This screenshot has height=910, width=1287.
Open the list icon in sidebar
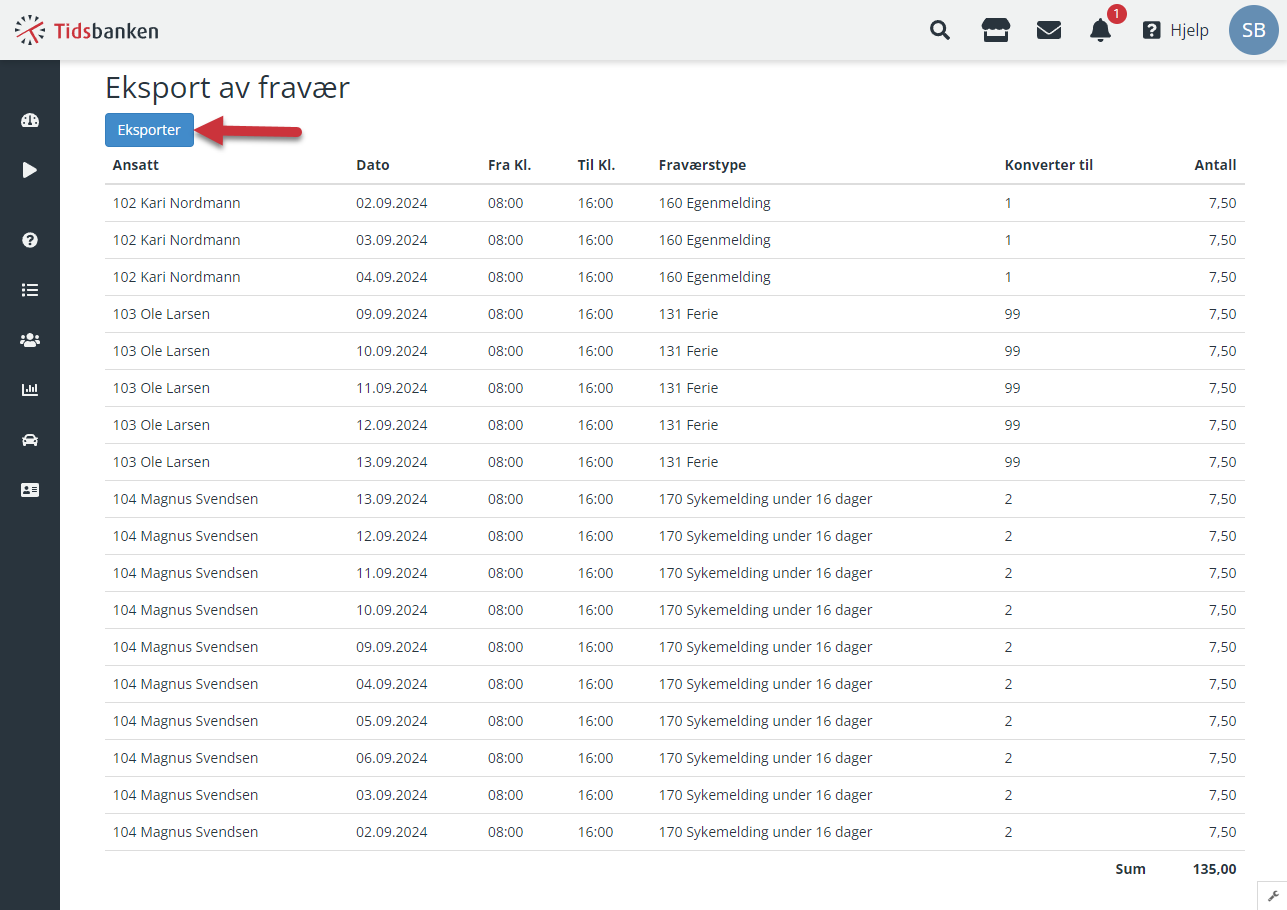(30, 290)
